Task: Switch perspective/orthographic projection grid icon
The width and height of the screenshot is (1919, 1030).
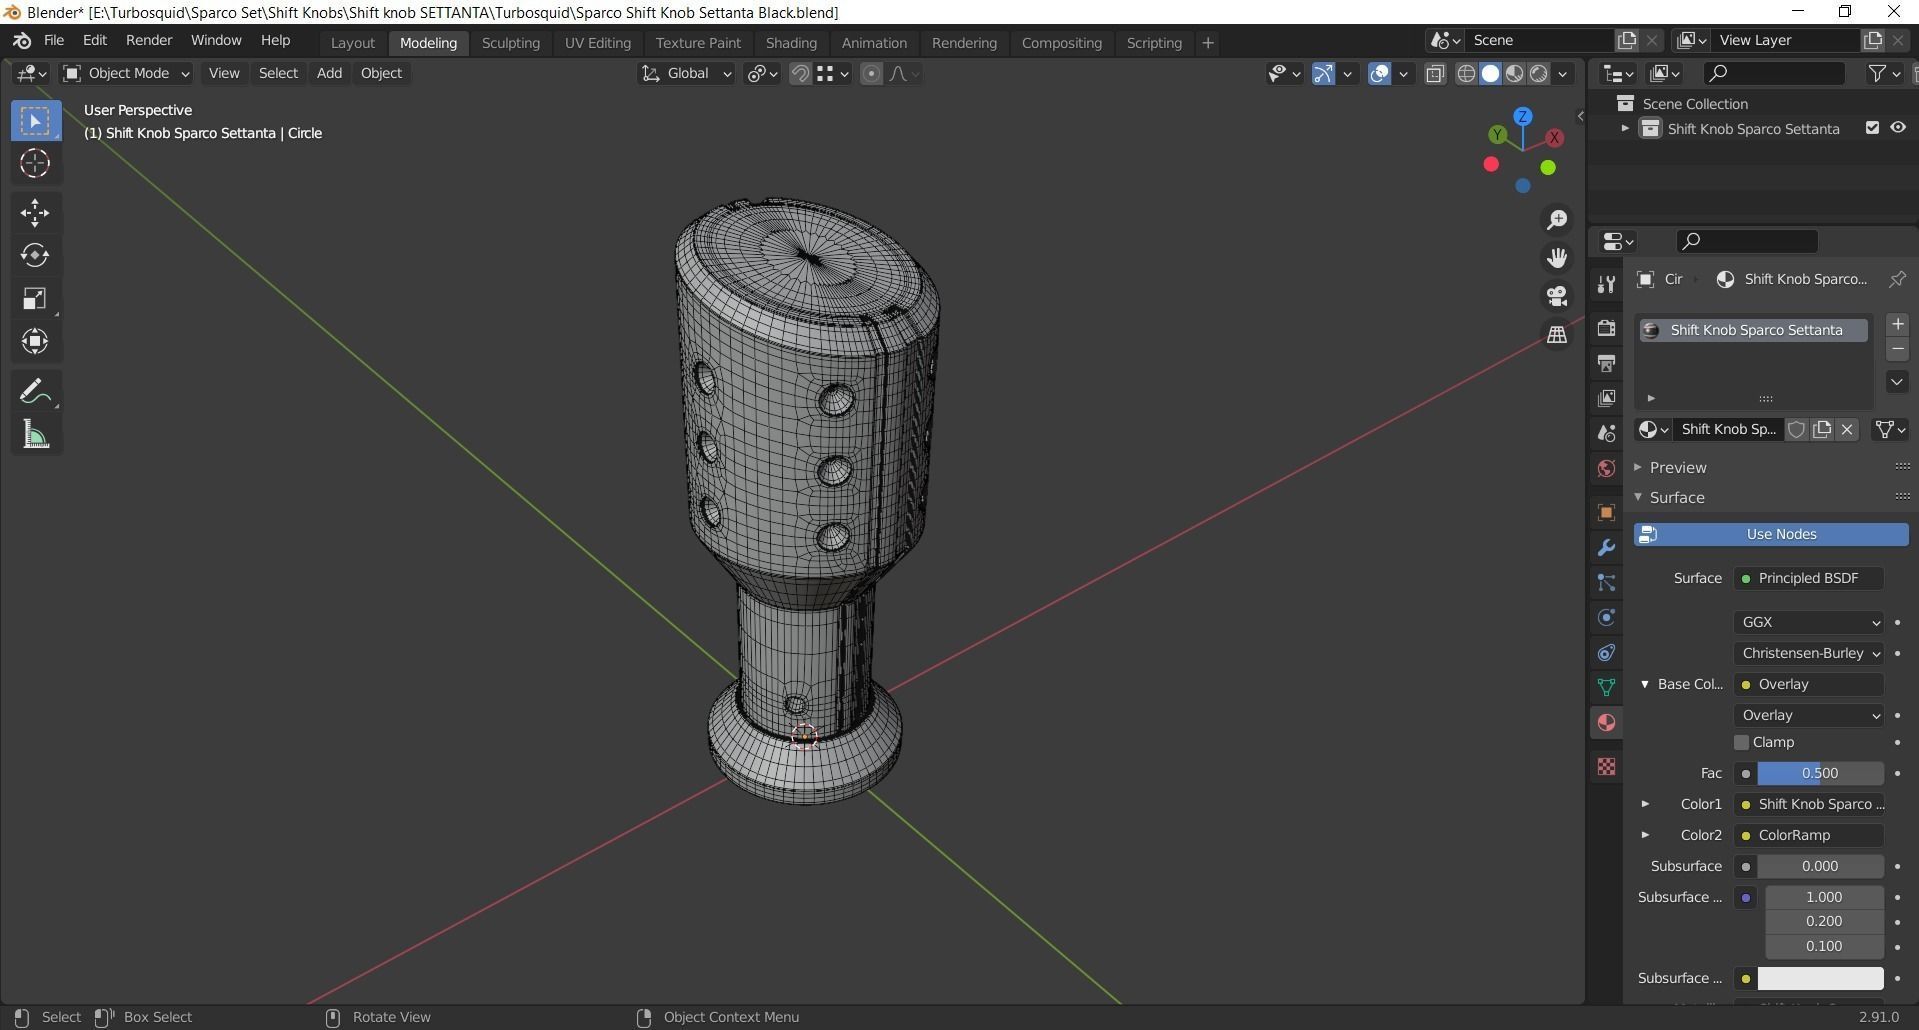Action: (x=1557, y=335)
